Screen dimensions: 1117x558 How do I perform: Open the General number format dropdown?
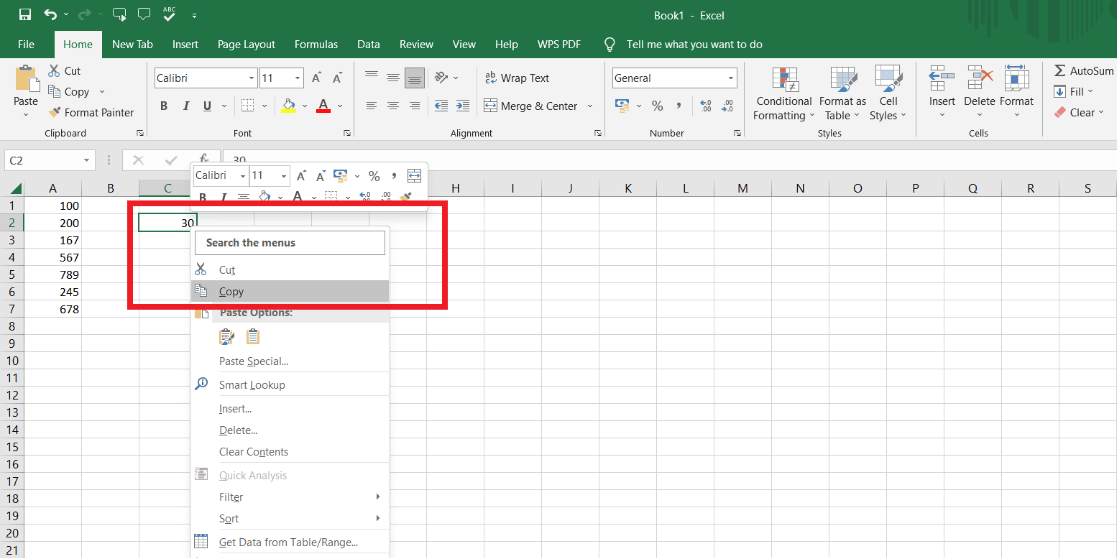[731, 78]
